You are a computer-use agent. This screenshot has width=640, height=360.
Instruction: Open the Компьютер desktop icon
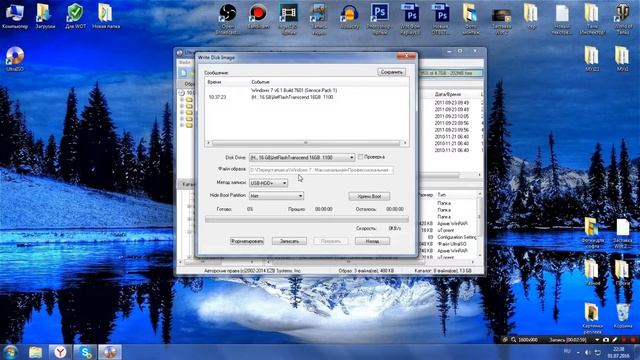[15, 16]
